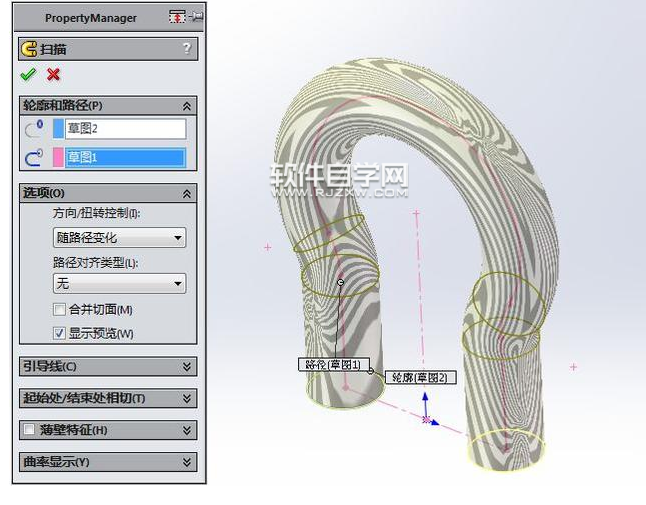Screen dimensions: 646x505
Task: Confirm the sweep with the green checkmark
Action: point(28,75)
